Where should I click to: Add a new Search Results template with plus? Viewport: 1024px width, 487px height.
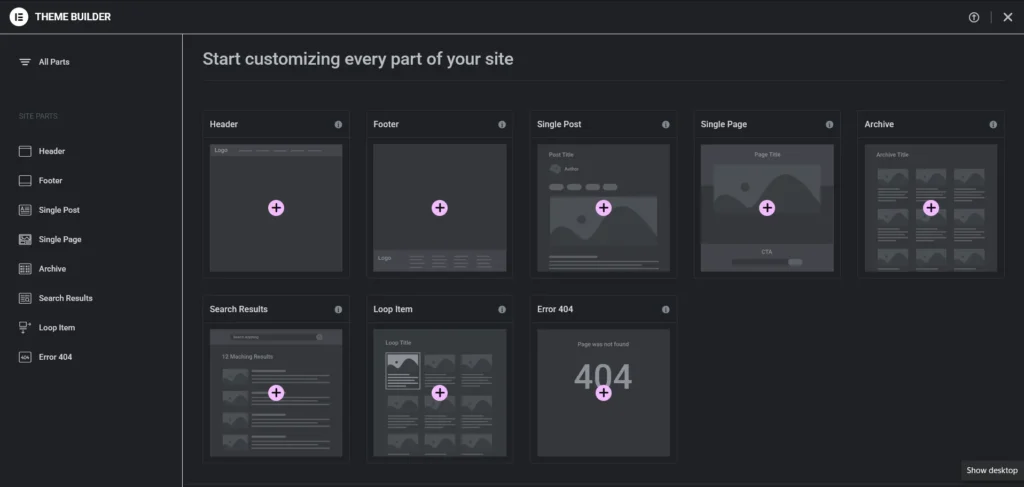tap(276, 392)
